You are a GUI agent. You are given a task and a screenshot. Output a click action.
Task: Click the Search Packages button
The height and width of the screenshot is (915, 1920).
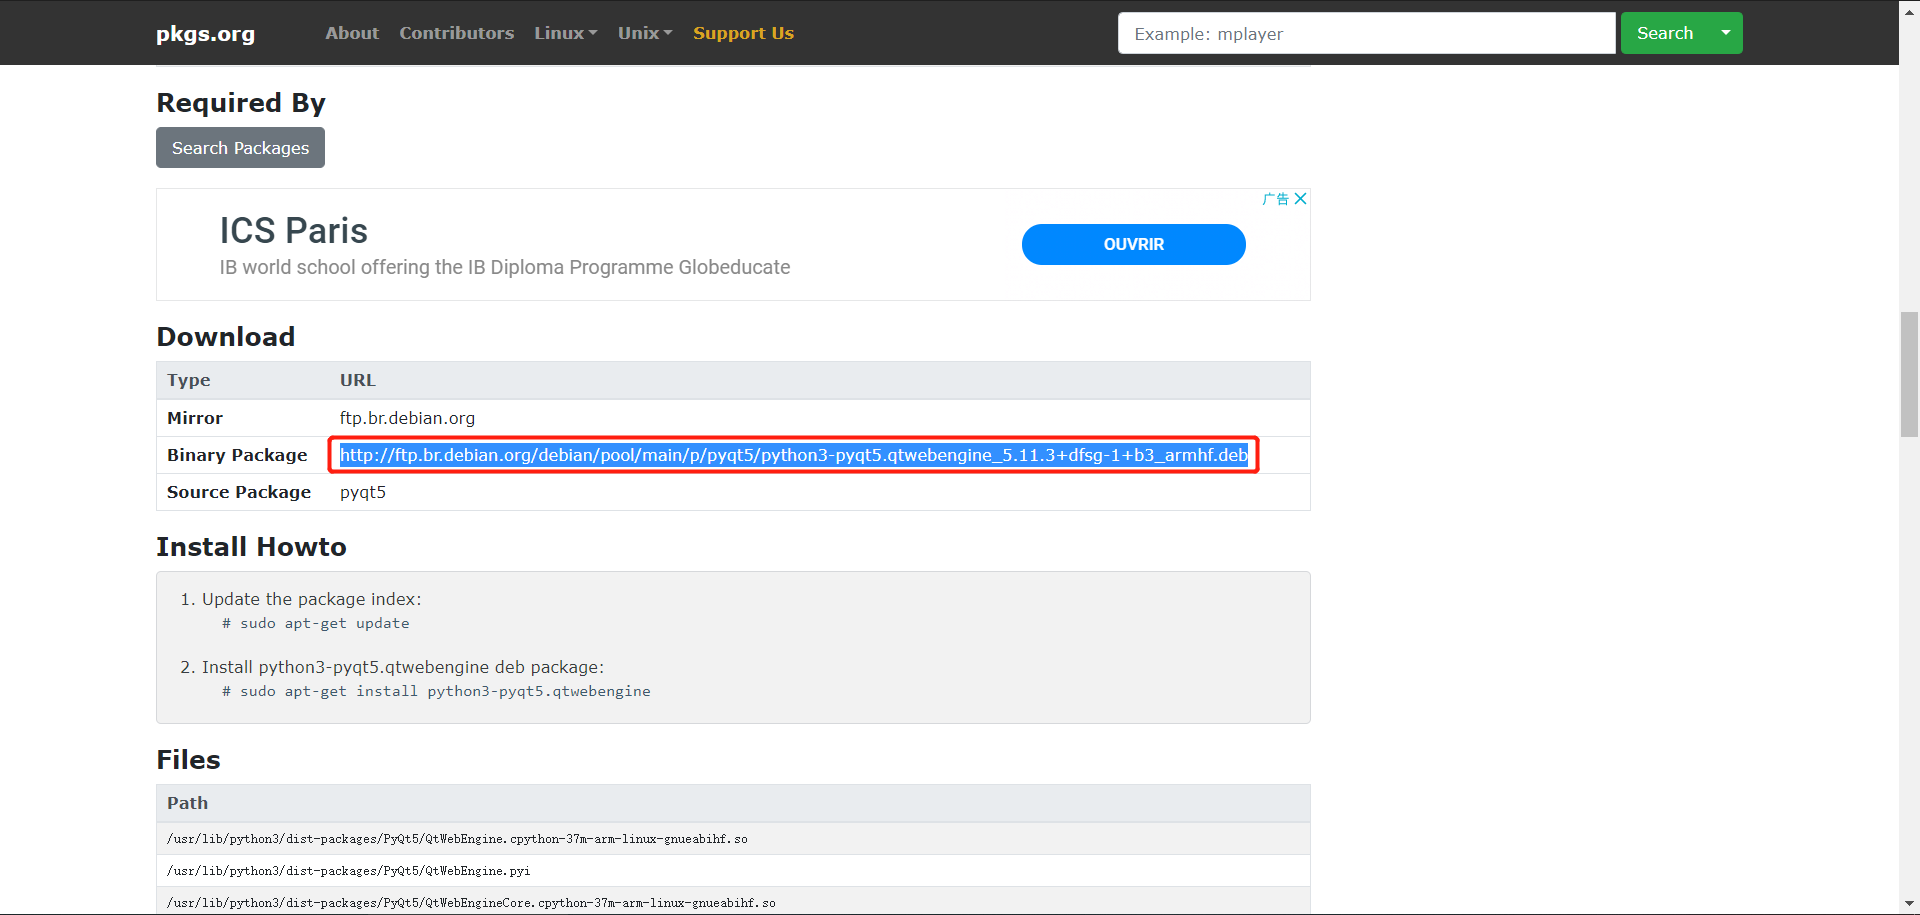(240, 147)
